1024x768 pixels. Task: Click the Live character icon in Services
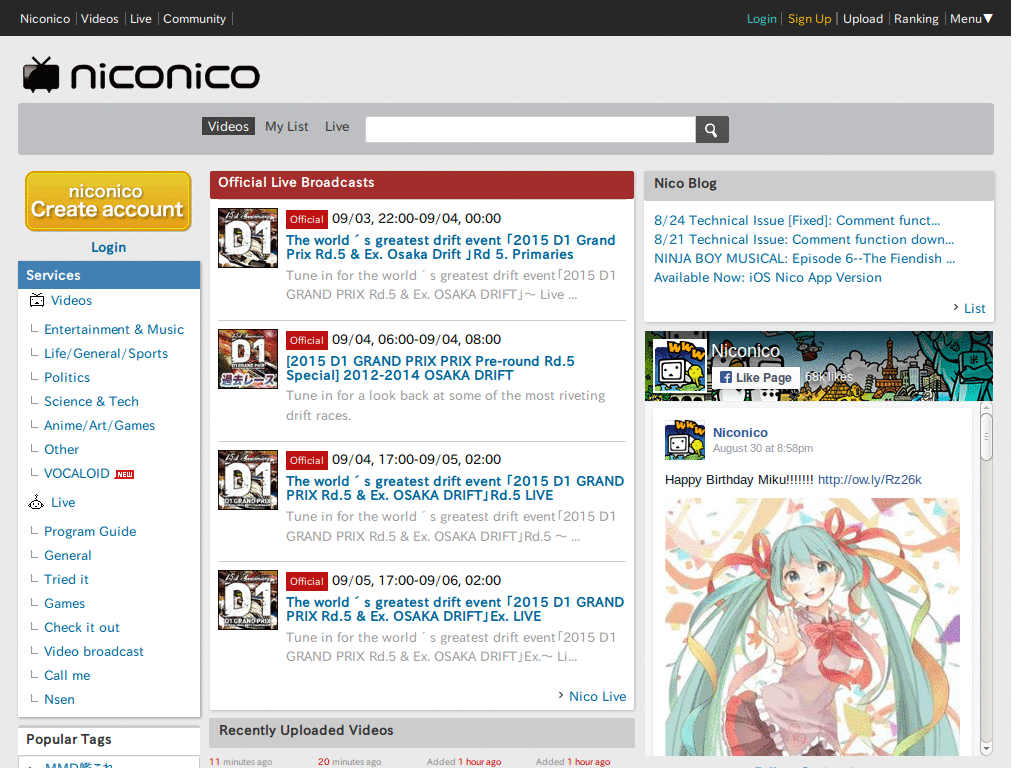[x=36, y=502]
